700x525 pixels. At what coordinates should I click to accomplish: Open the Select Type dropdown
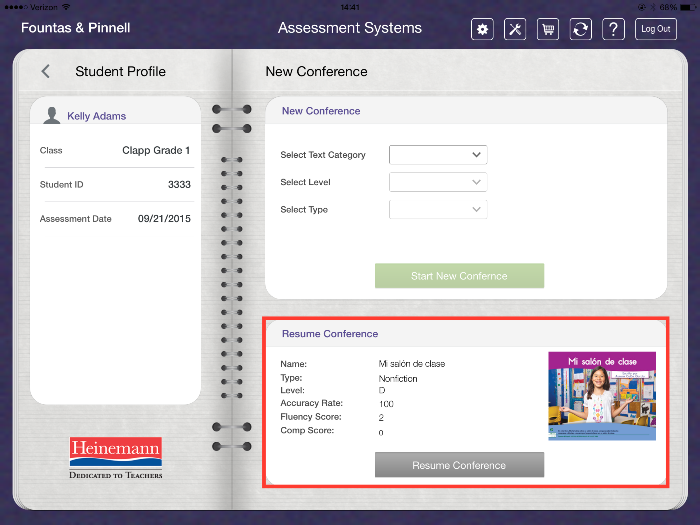click(x=438, y=209)
